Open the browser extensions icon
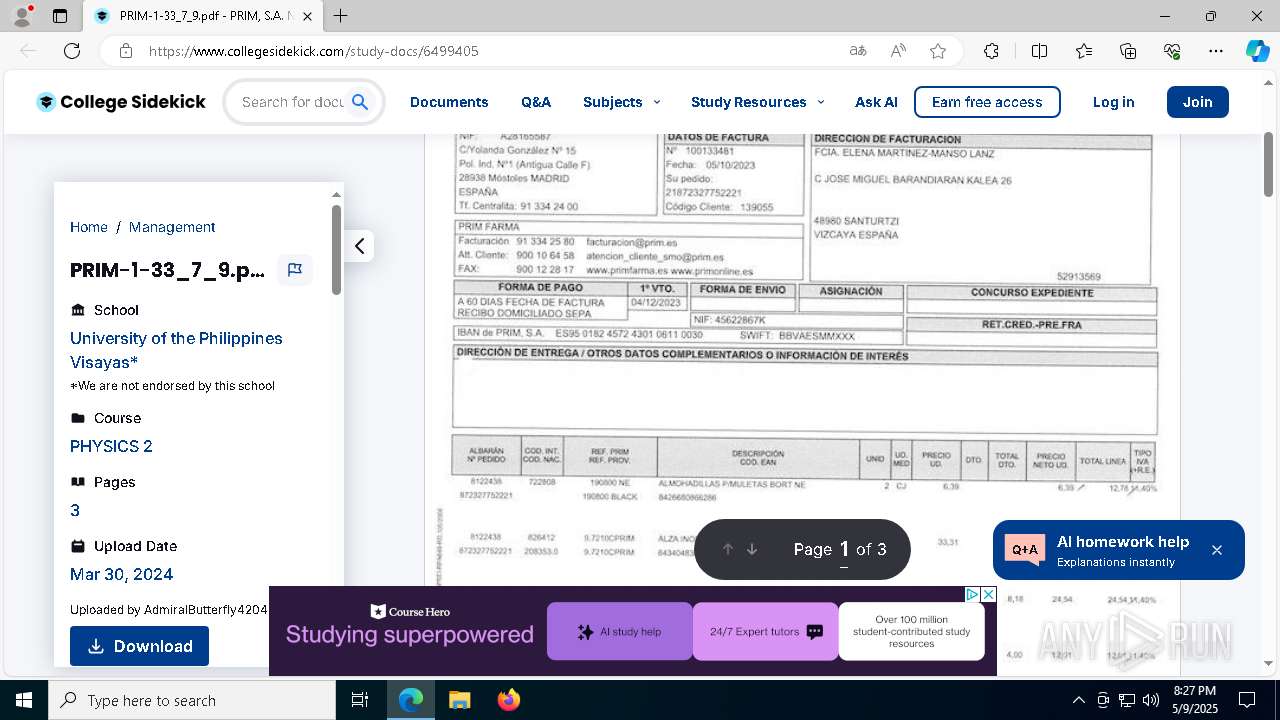Viewport: 1280px width, 720px height. 991,51
